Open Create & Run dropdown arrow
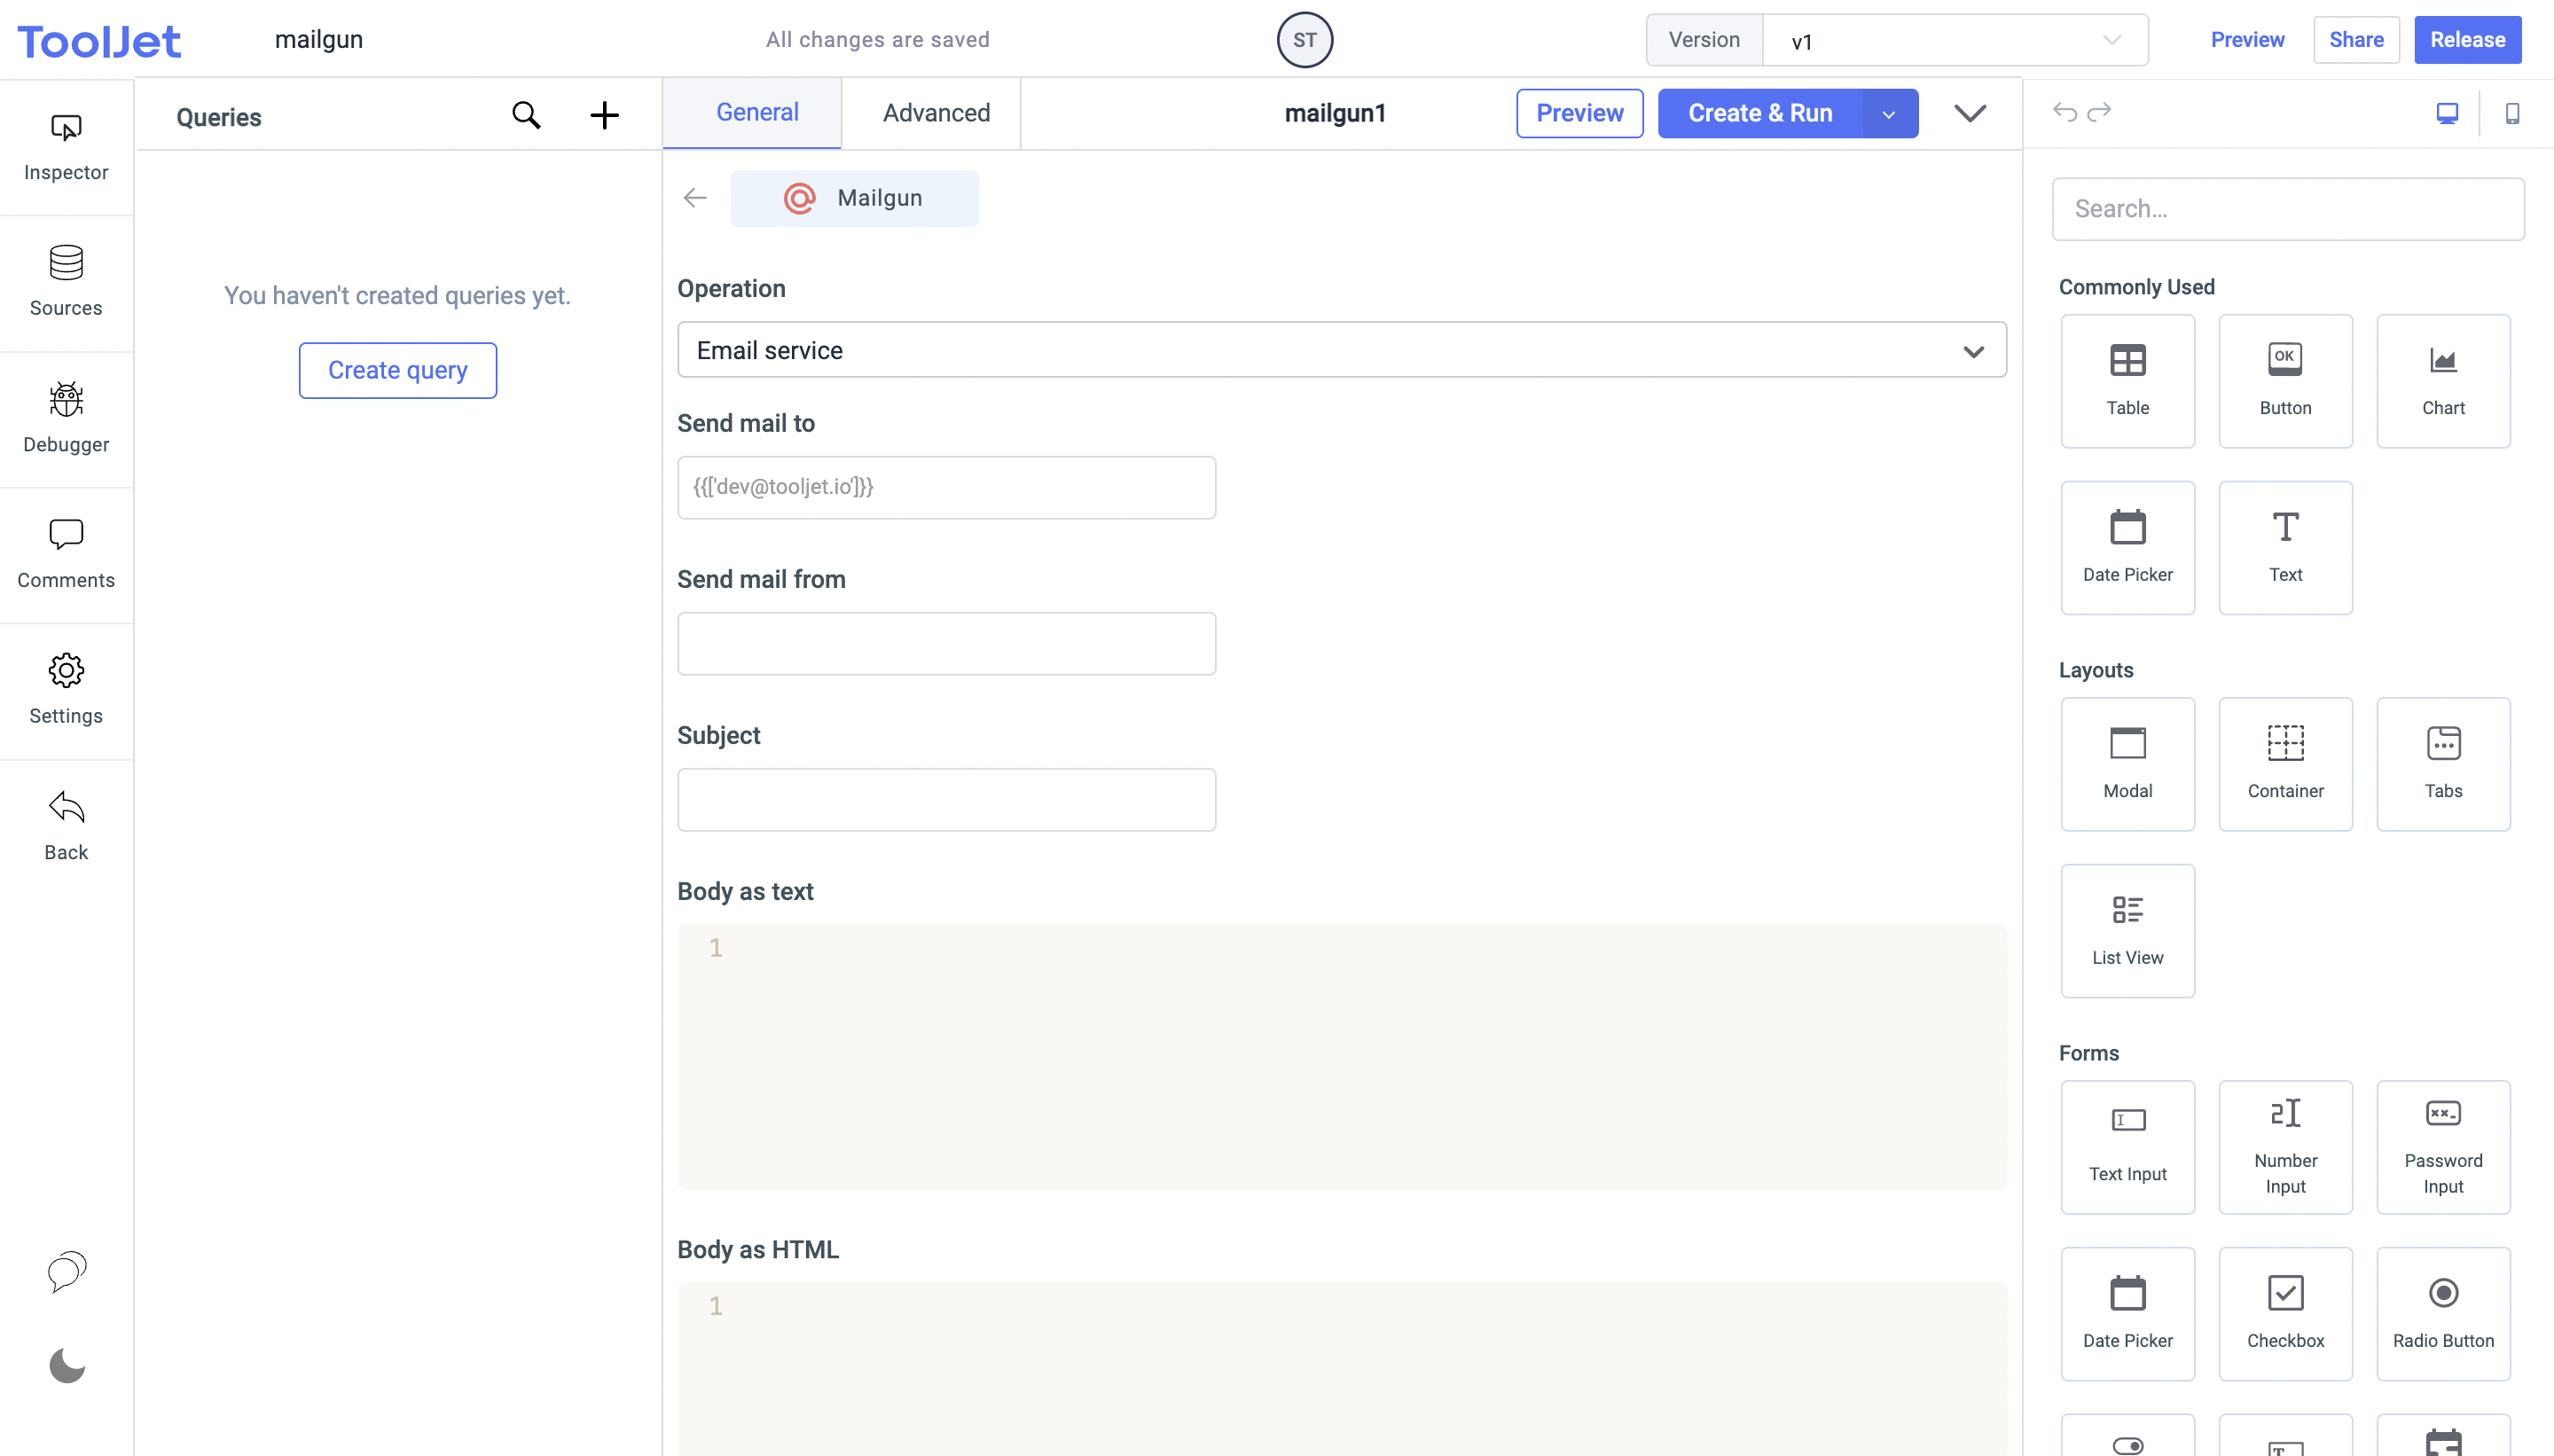Viewport: 2554px width, 1456px height. [1889, 114]
